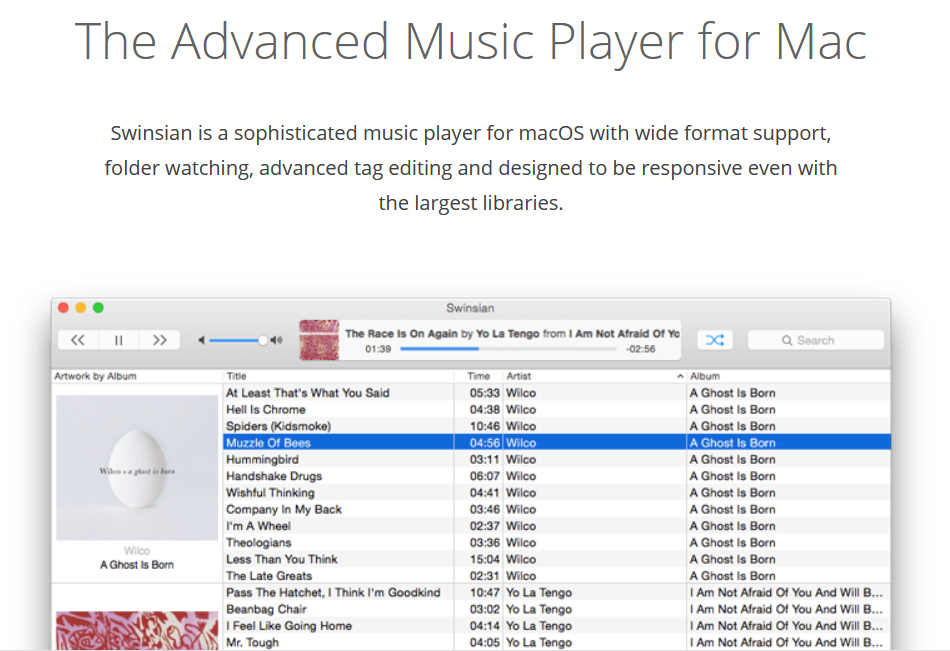
Task: Sort by the Album column header
Action: [789, 376]
